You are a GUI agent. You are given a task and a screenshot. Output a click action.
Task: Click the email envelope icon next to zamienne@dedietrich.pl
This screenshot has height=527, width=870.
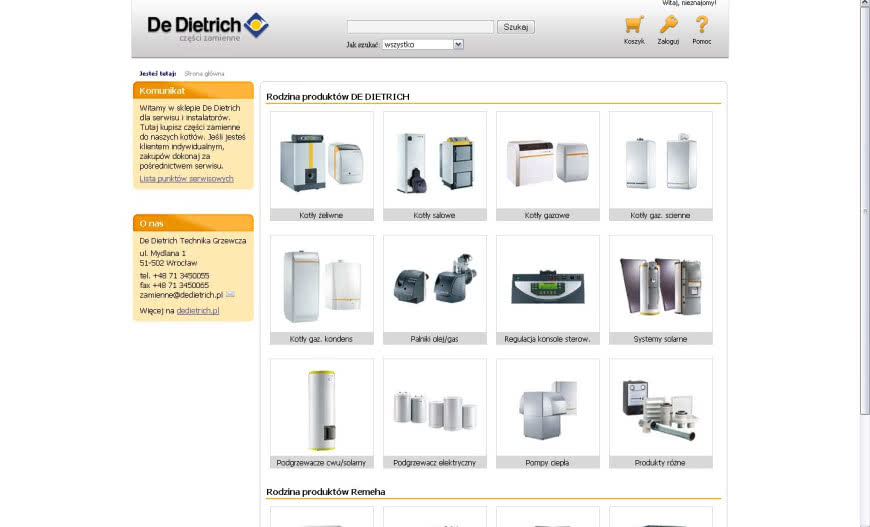pos(230,295)
